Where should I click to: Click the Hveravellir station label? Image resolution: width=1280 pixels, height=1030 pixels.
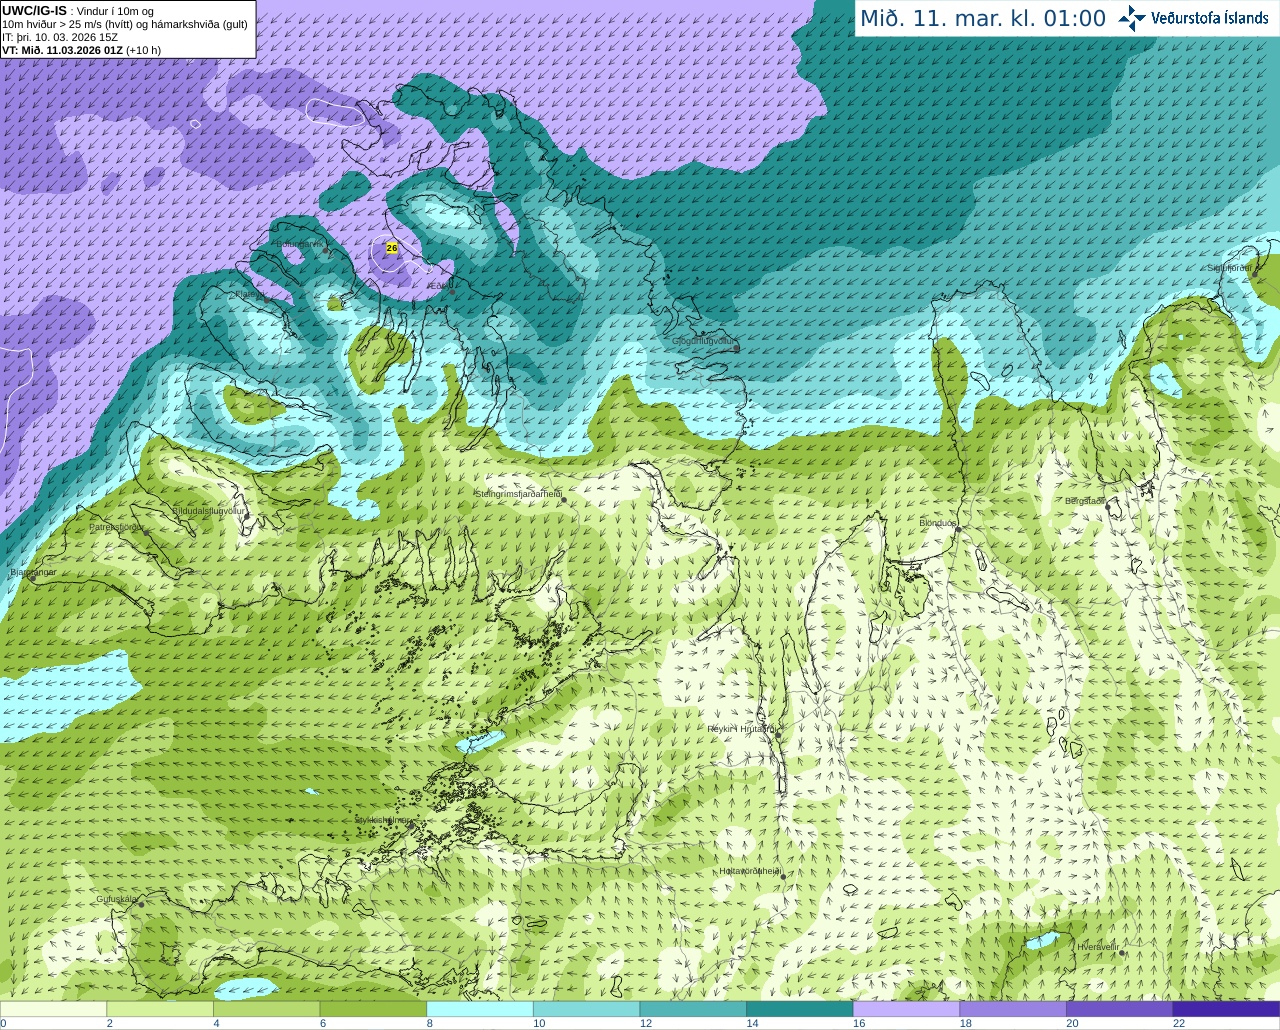1097,946
